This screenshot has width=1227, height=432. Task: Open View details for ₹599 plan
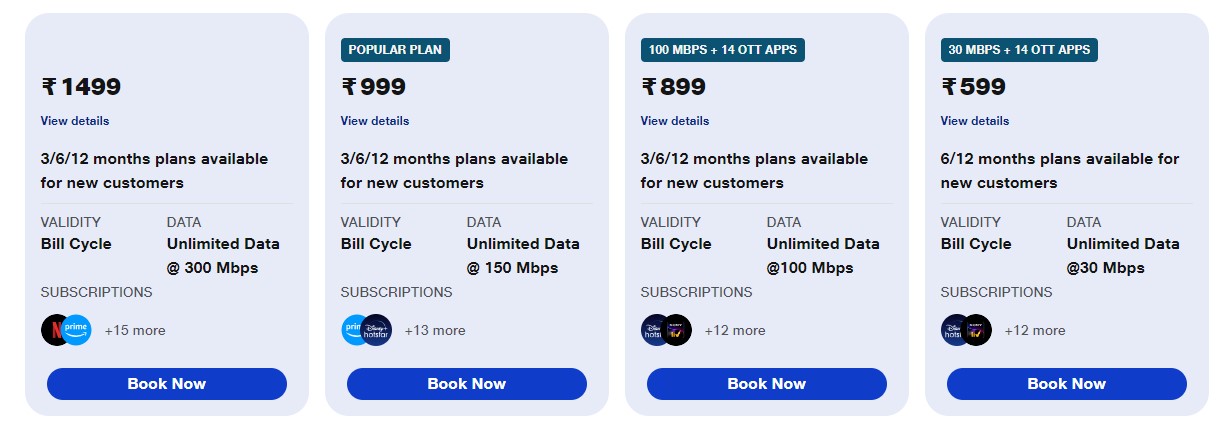coord(975,121)
